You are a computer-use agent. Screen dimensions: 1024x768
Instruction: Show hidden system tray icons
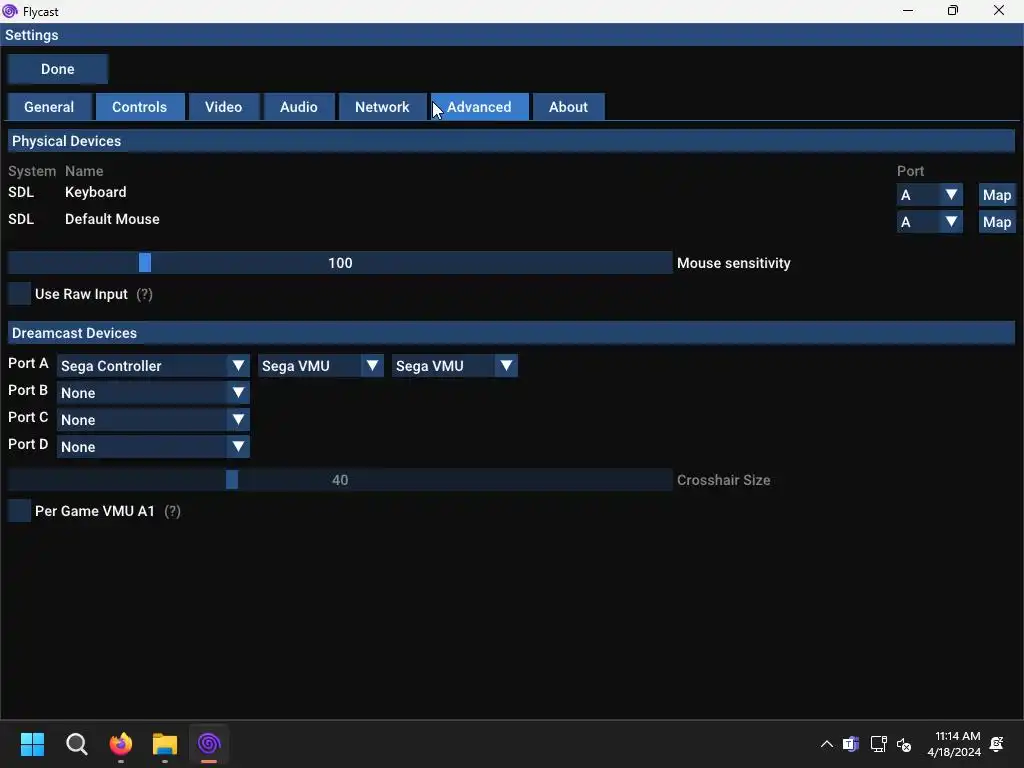(826, 744)
